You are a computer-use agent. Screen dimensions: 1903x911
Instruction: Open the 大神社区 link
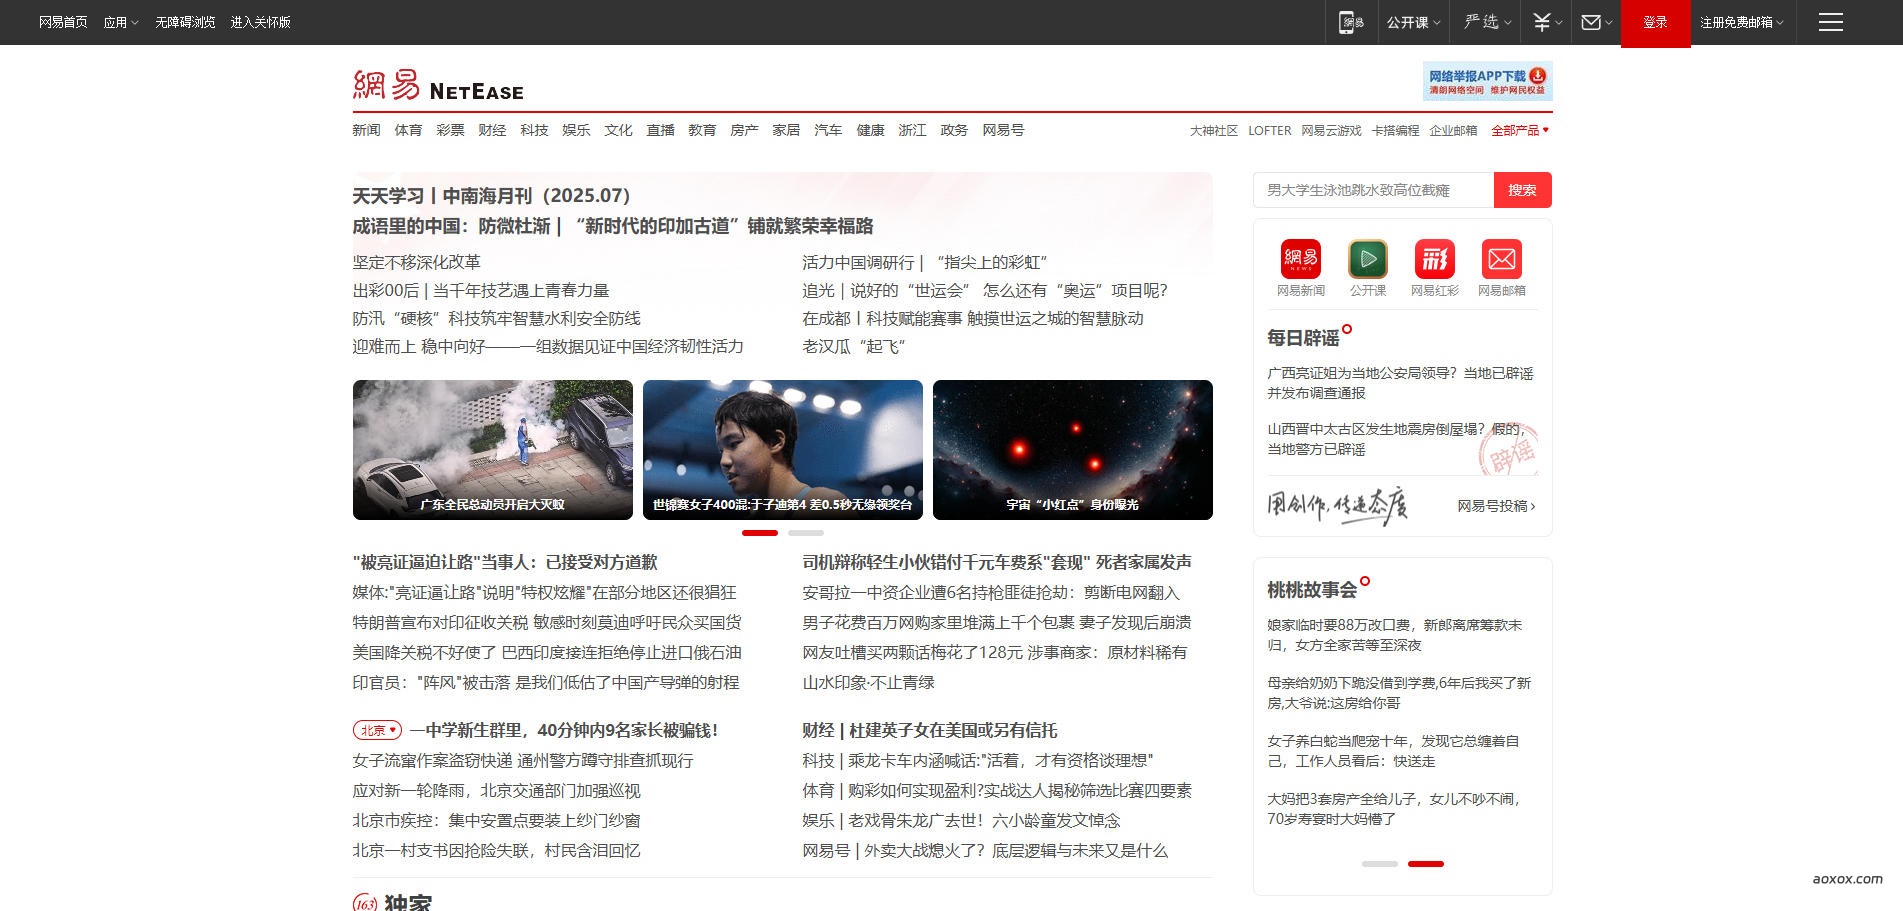tap(1214, 130)
